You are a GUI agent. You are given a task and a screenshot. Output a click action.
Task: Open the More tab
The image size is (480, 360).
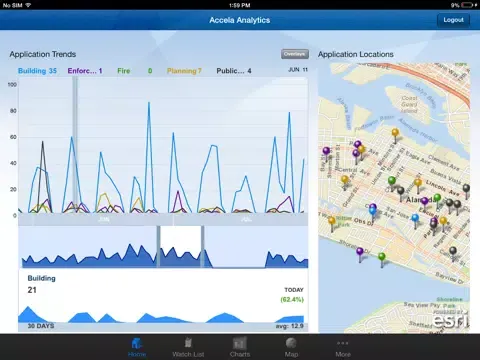coord(343,347)
